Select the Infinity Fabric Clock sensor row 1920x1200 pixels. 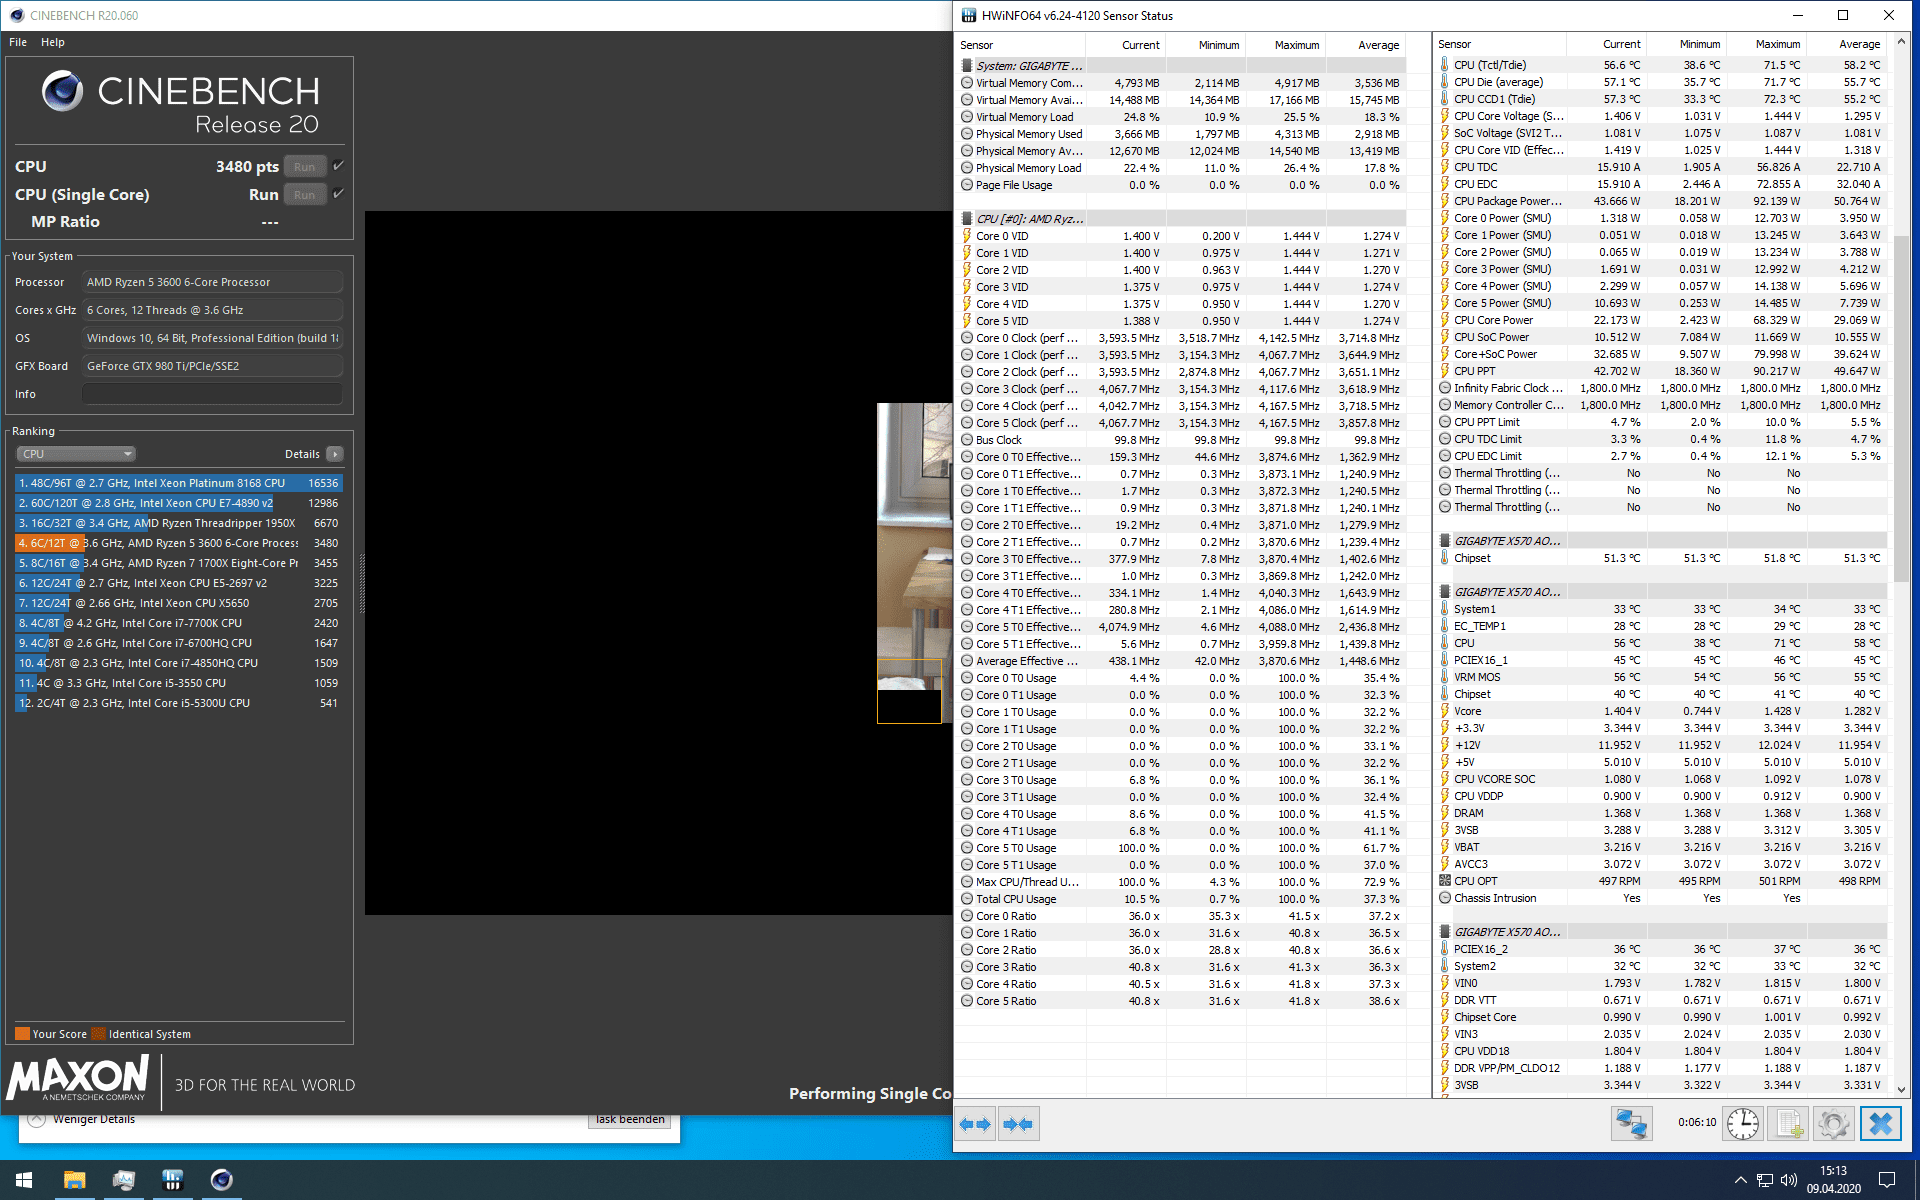(x=1662, y=388)
